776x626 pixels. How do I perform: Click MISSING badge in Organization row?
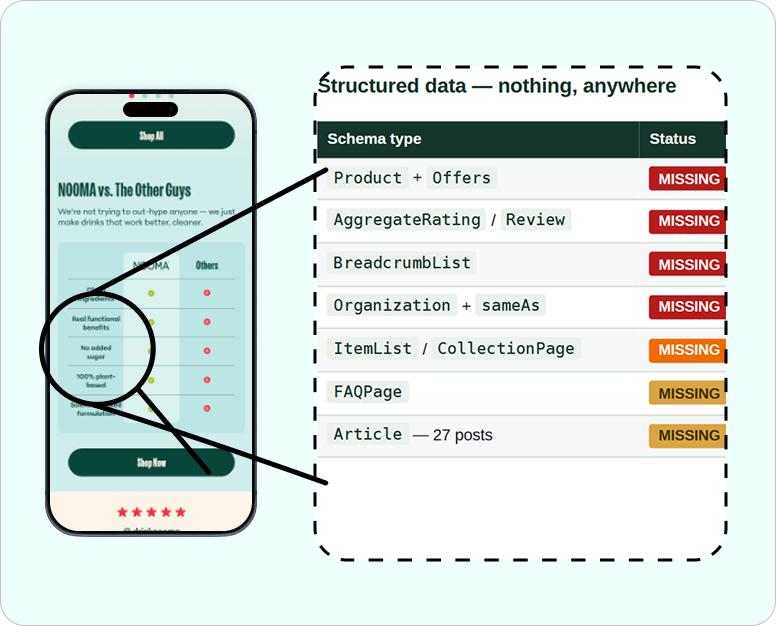coord(687,307)
